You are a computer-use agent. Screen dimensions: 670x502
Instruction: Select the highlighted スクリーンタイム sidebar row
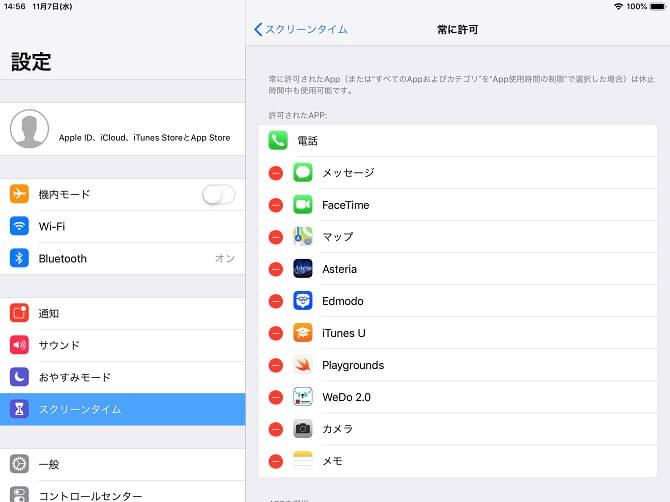click(123, 410)
